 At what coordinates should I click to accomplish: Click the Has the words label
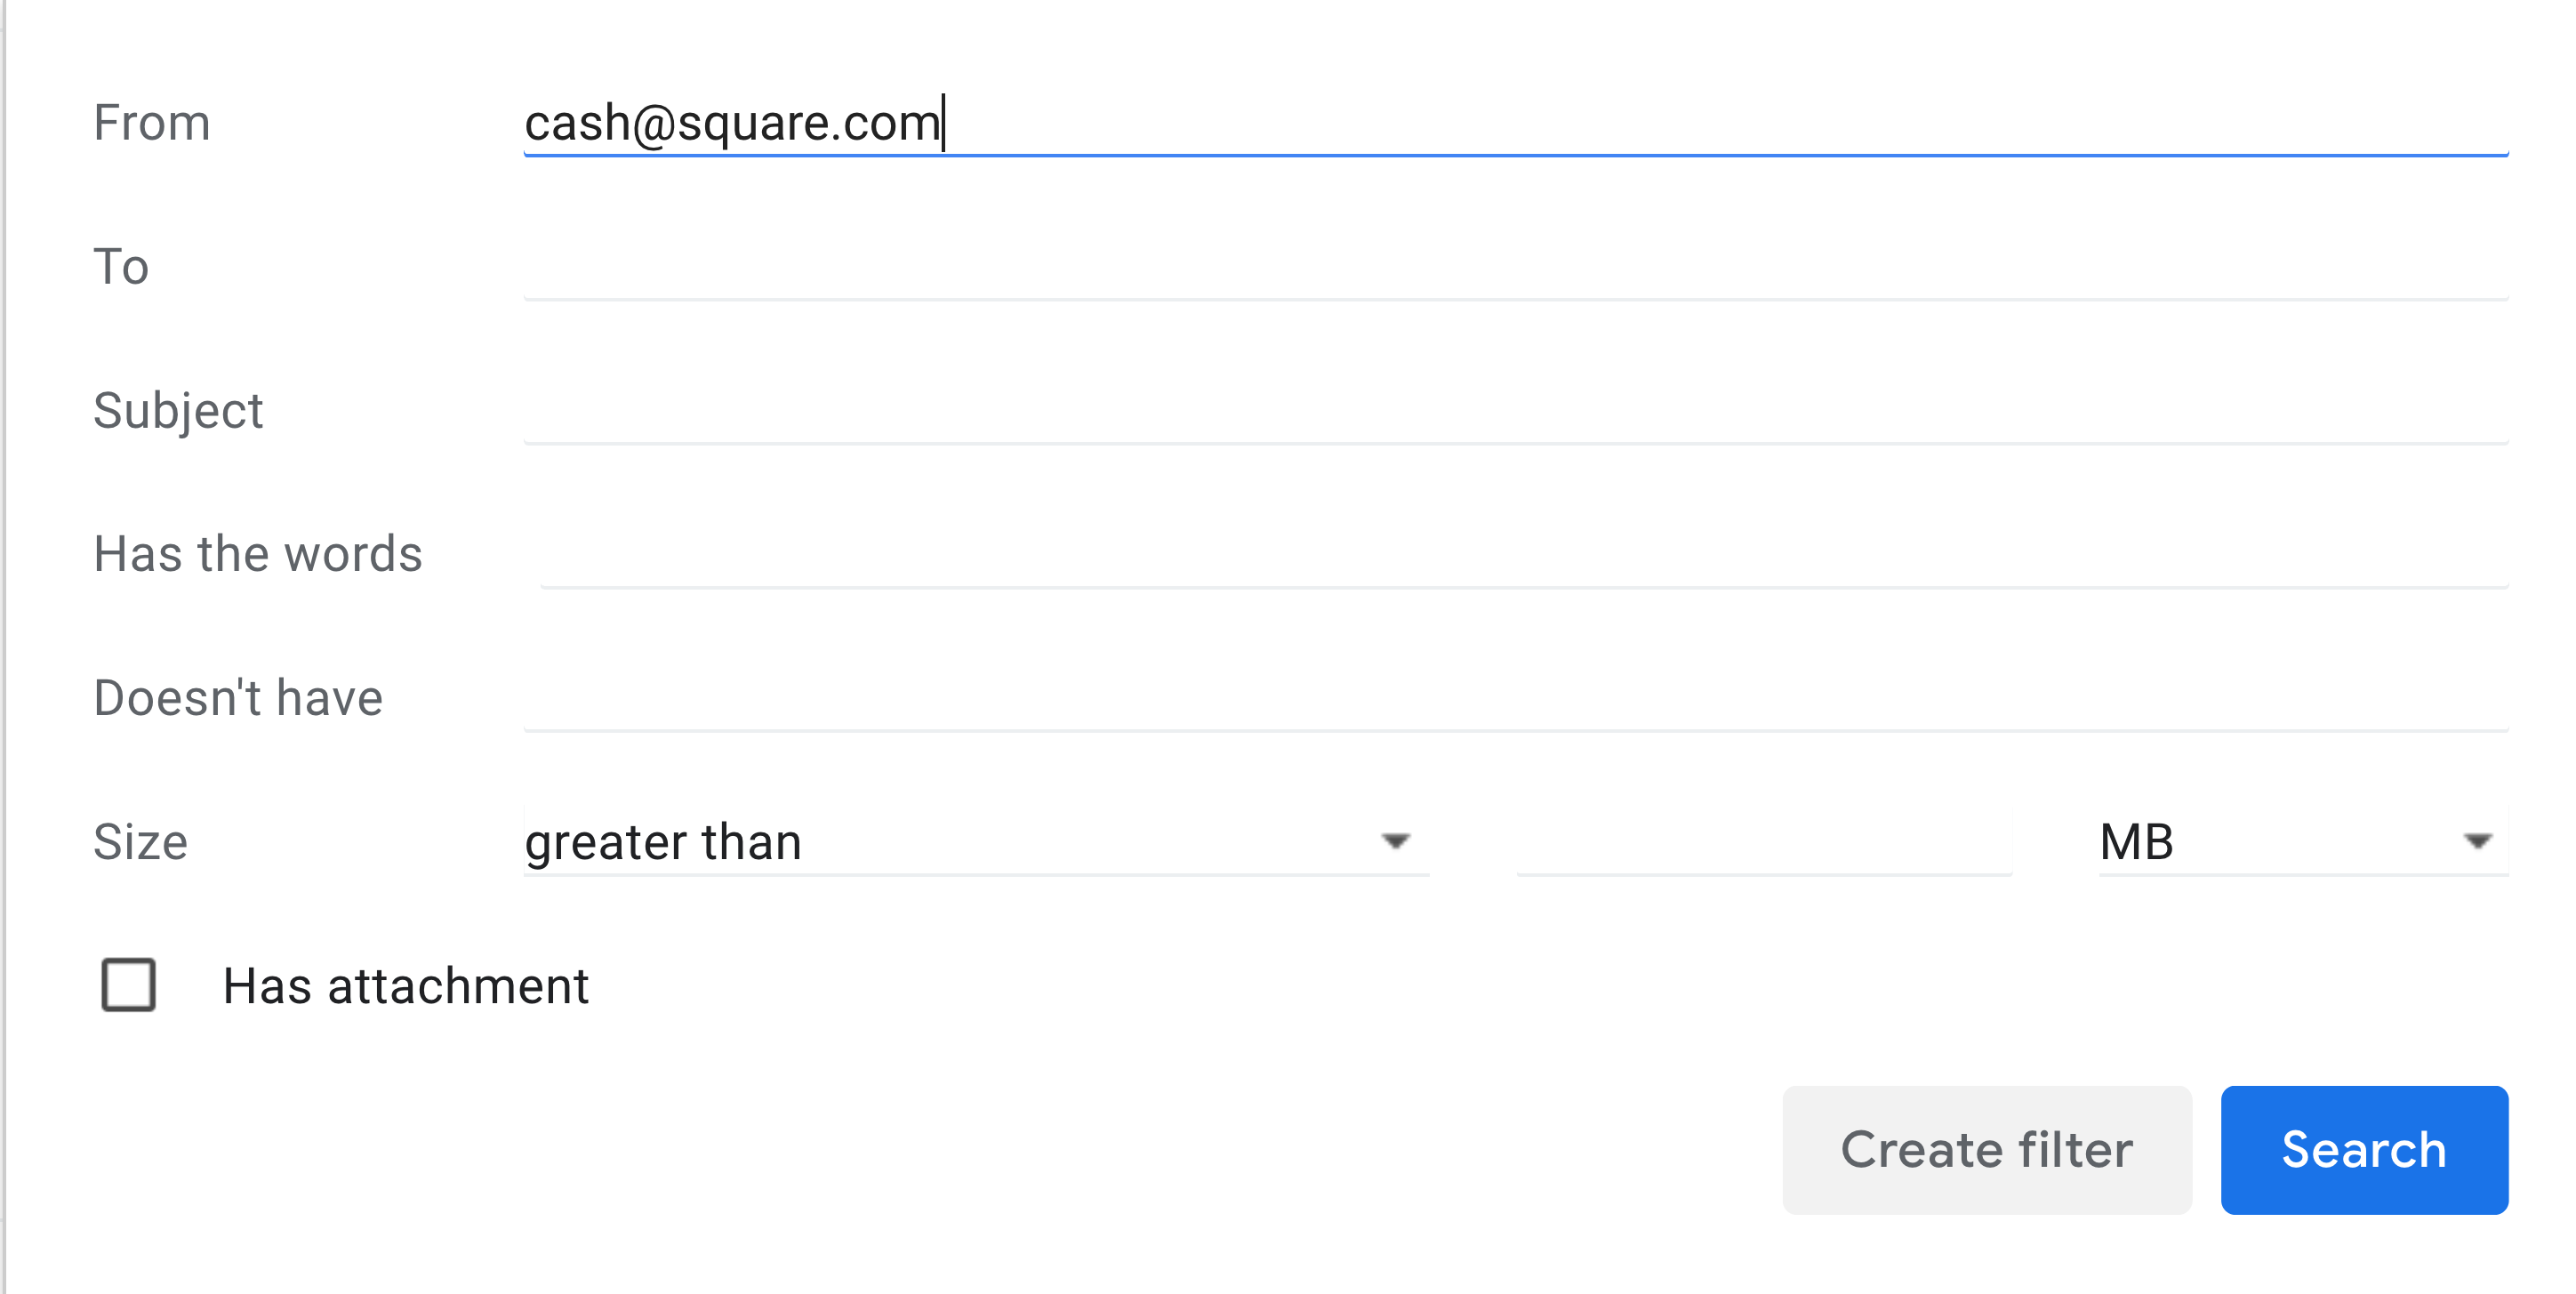258,554
